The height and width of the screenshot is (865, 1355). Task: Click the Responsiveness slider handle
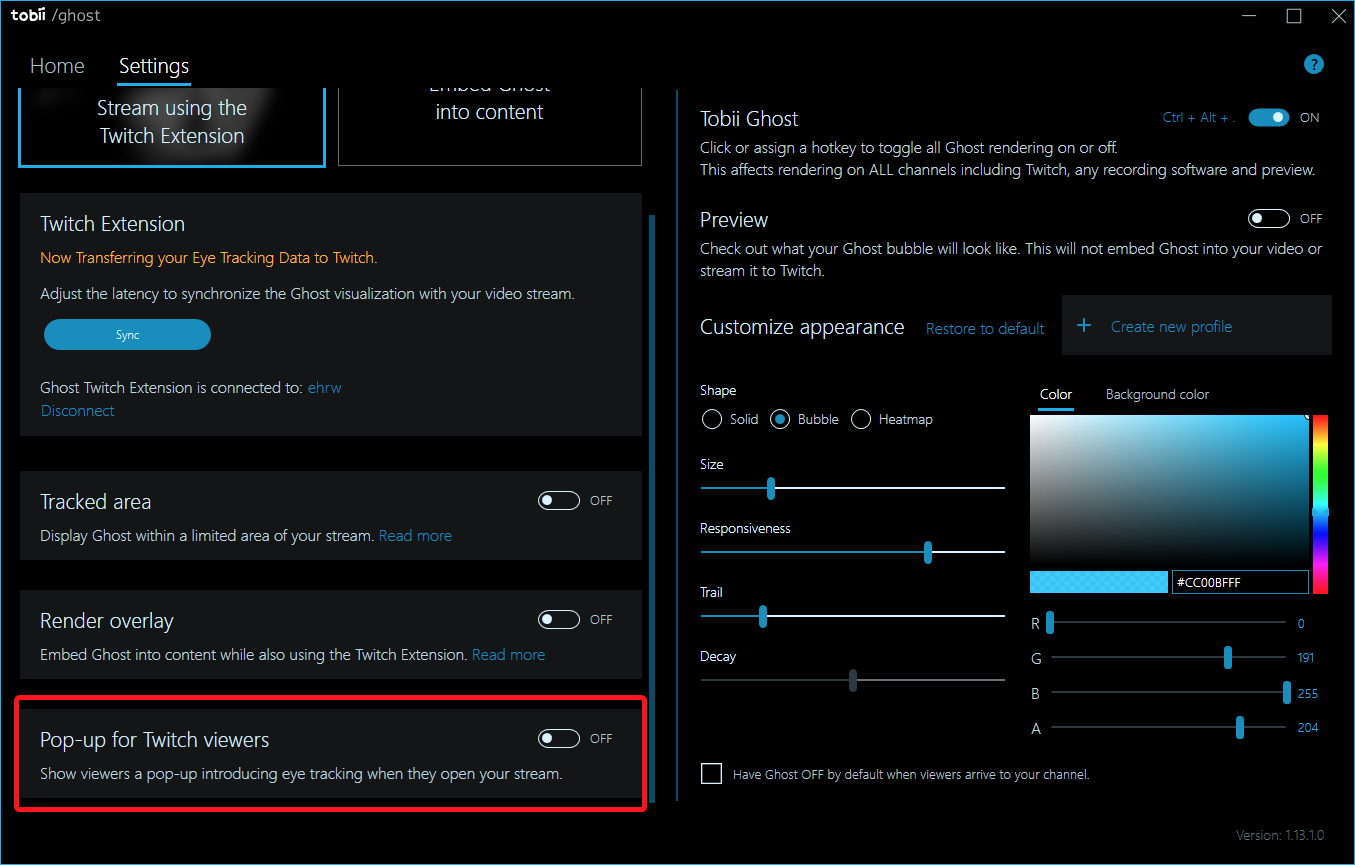tap(928, 552)
